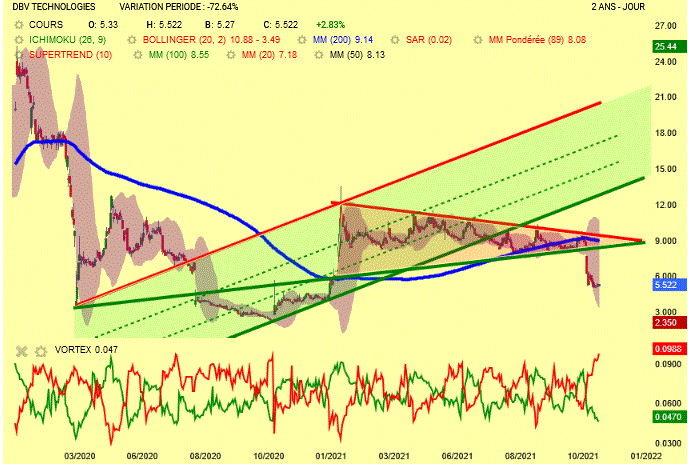Viewport: 688px width, 465px height.
Task: Click the 10/2021 date axis label
Action: pyautogui.click(x=583, y=456)
